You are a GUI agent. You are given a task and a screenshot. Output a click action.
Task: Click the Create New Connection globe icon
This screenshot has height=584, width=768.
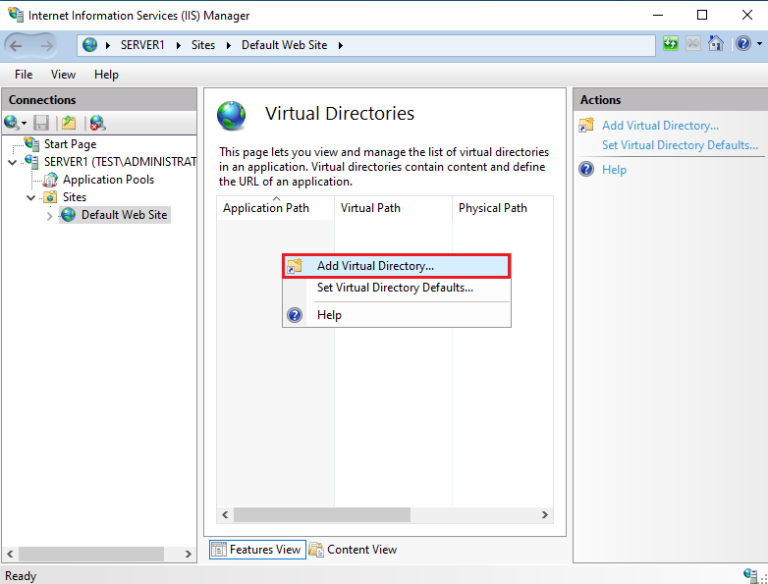13,123
